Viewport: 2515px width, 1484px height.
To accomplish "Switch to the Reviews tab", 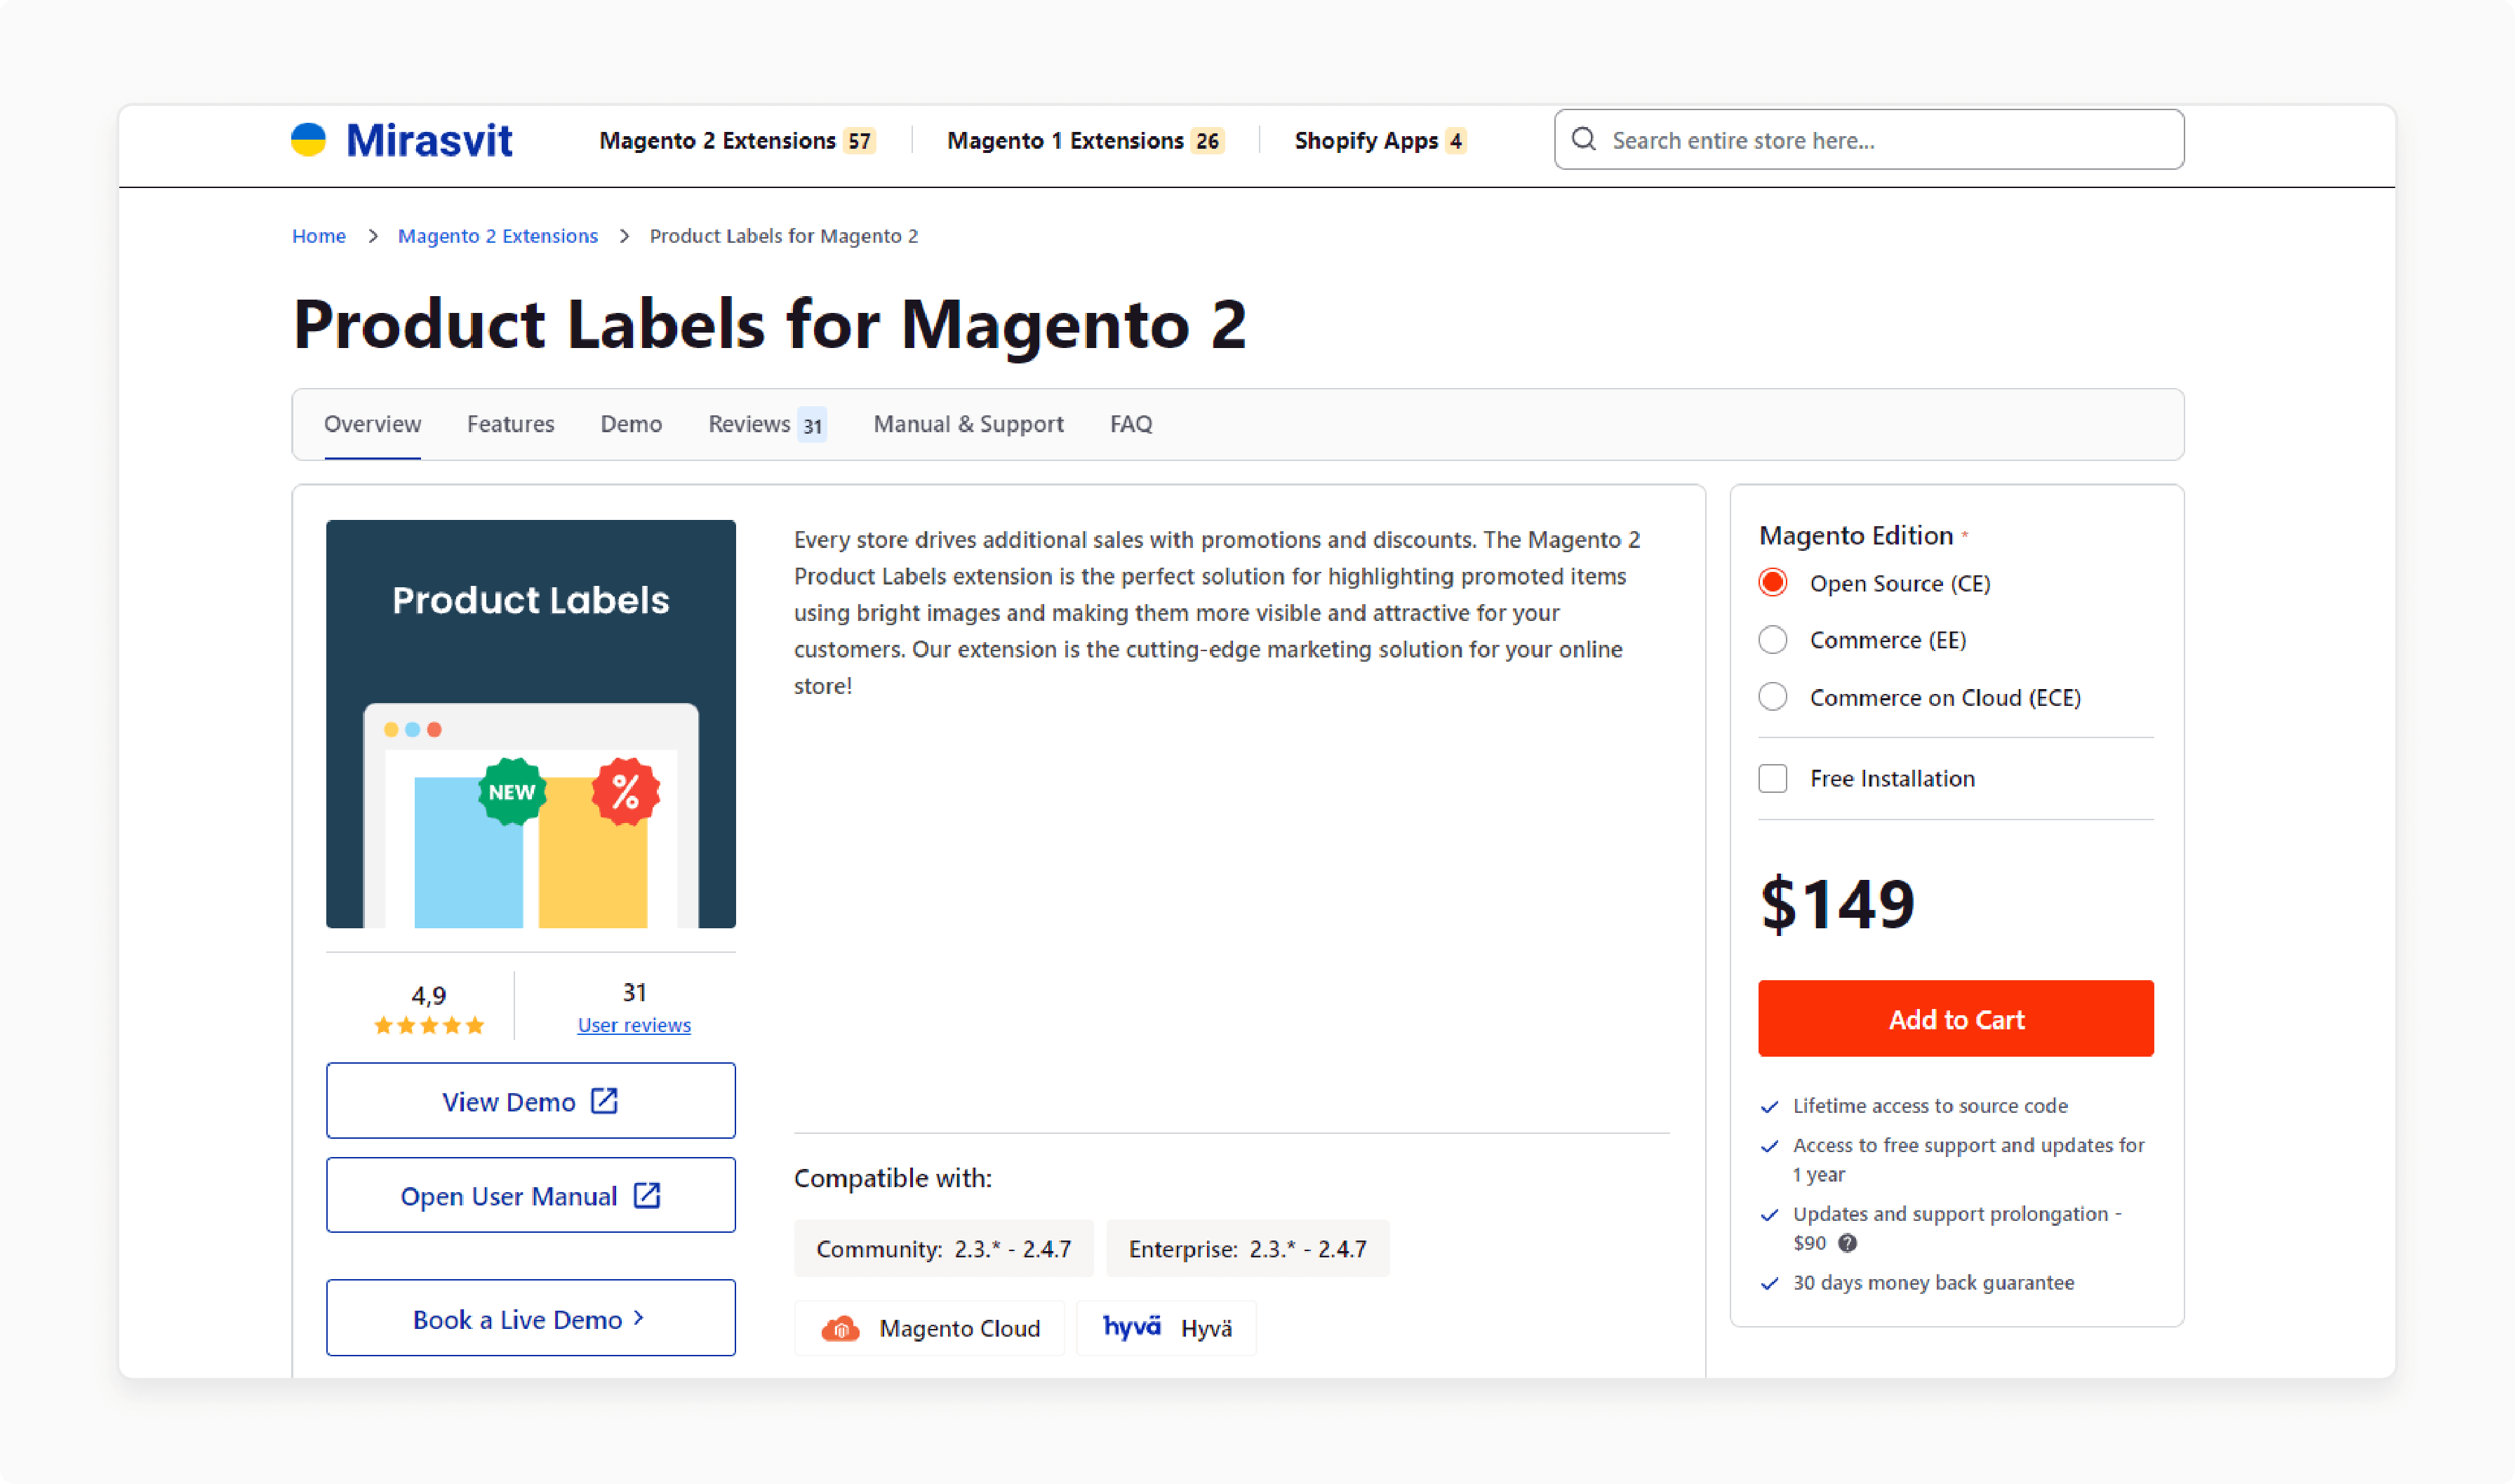I will point(767,424).
